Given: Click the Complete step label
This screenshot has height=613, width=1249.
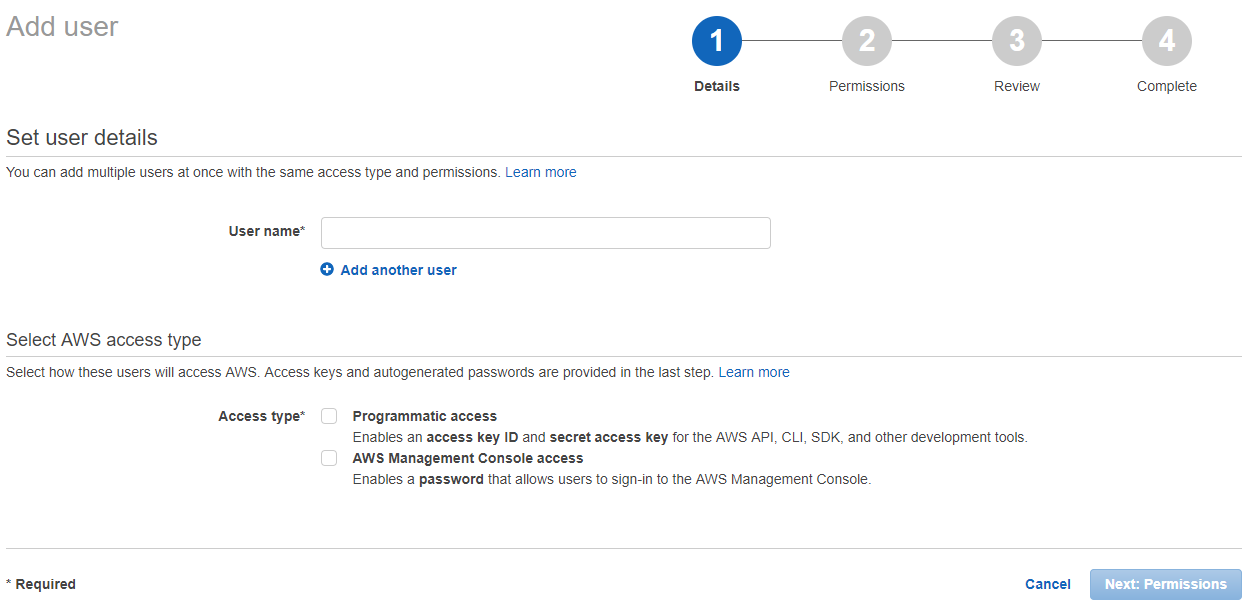Looking at the screenshot, I should [1167, 86].
